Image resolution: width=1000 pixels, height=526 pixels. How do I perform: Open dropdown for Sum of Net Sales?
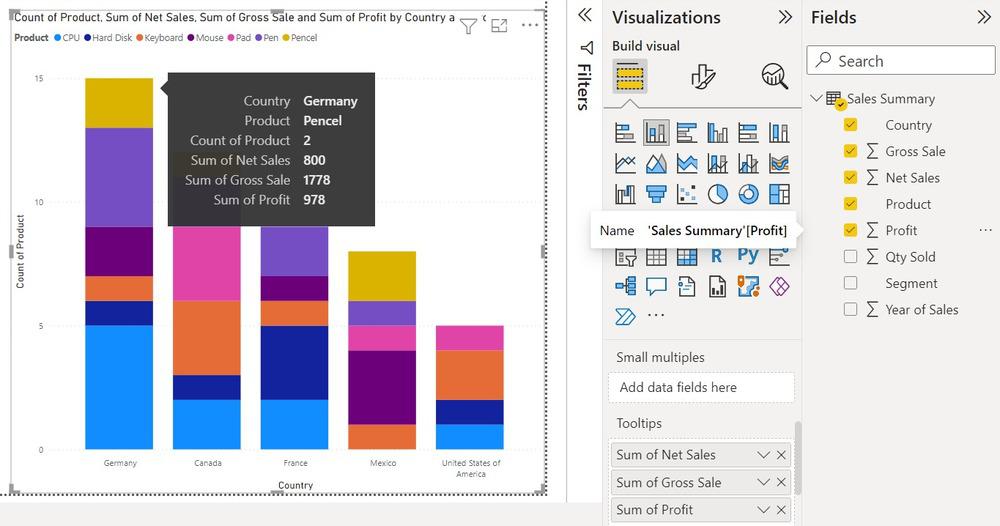click(x=763, y=455)
